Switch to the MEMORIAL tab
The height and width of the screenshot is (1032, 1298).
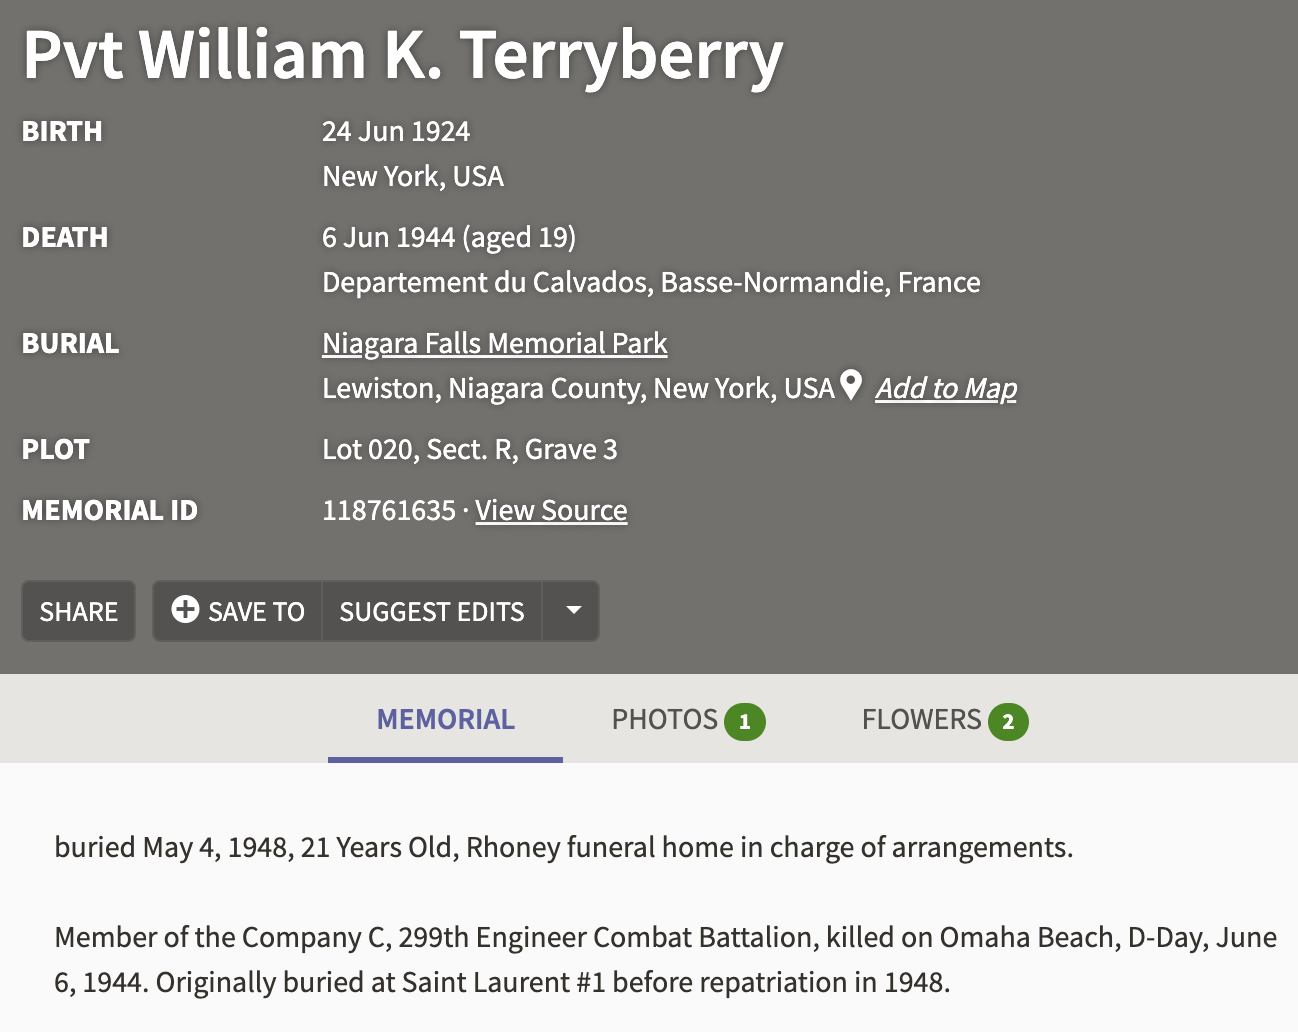[x=445, y=720]
